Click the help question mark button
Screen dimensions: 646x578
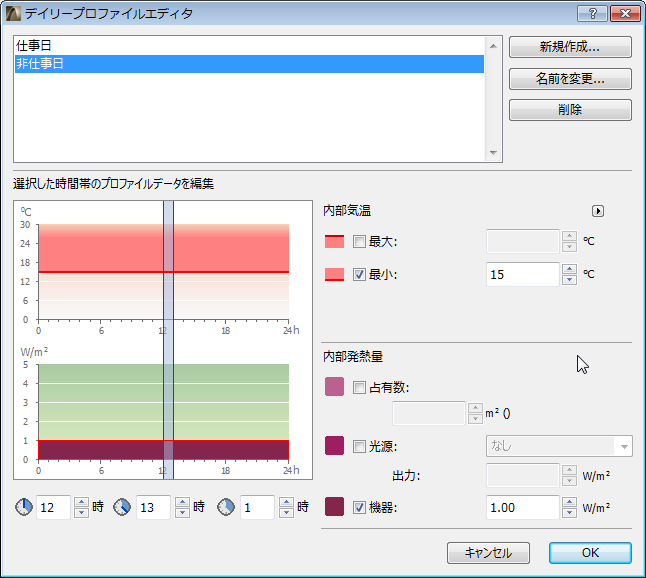pos(592,14)
